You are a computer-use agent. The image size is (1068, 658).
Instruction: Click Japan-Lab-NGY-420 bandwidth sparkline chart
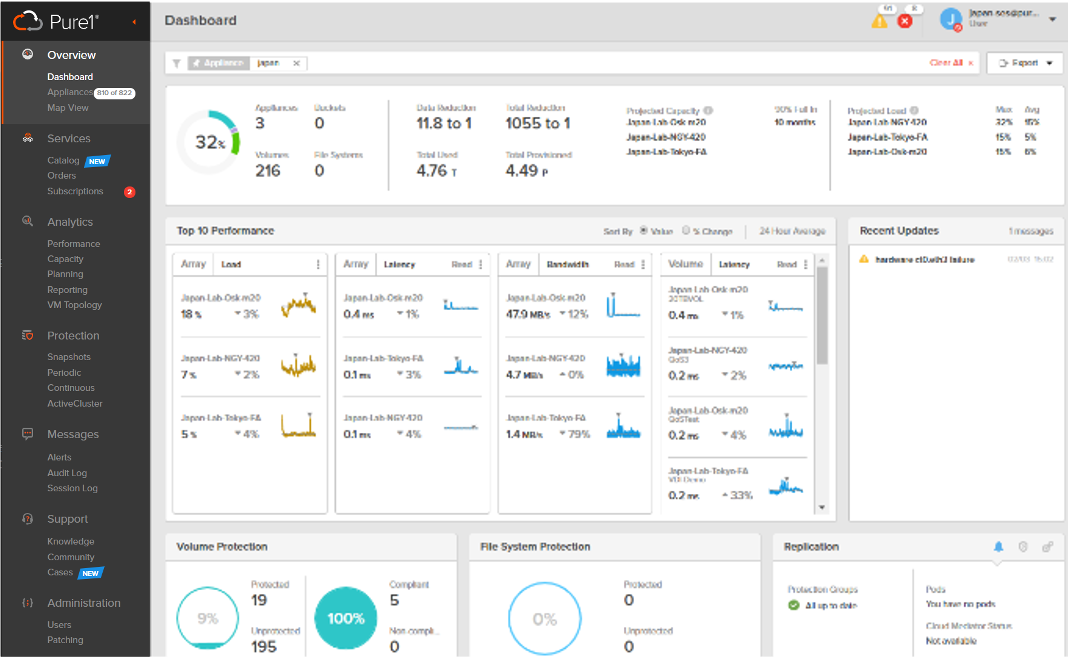(x=623, y=366)
